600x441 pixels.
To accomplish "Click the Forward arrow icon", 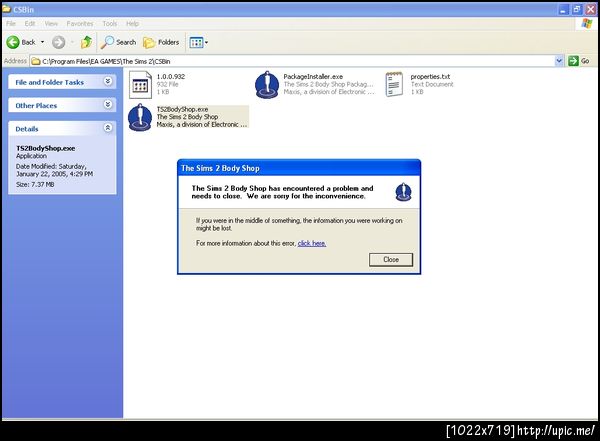I will [59, 42].
